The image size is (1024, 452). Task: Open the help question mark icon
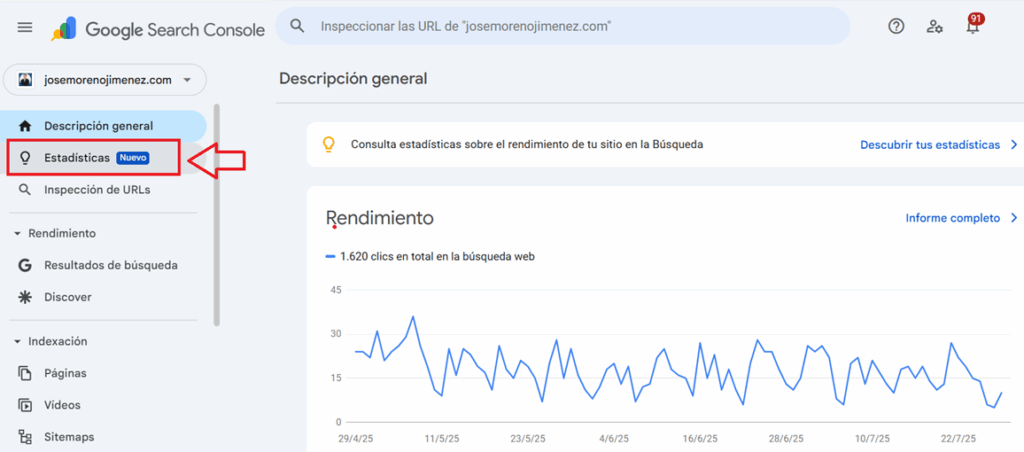(x=896, y=27)
